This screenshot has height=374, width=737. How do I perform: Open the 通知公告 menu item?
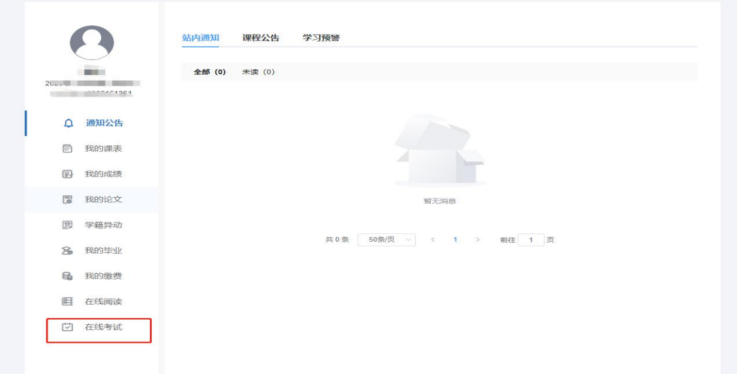pyautogui.click(x=92, y=123)
